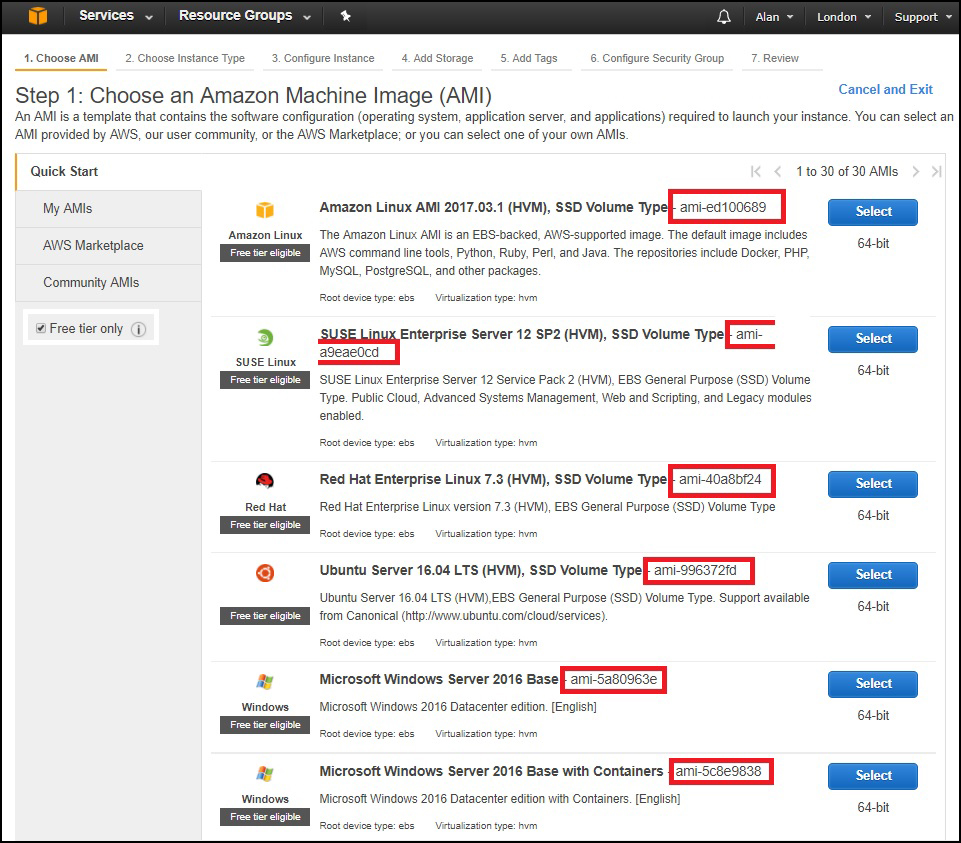Open the London region dropdown
The image size is (961, 843).
tap(844, 17)
